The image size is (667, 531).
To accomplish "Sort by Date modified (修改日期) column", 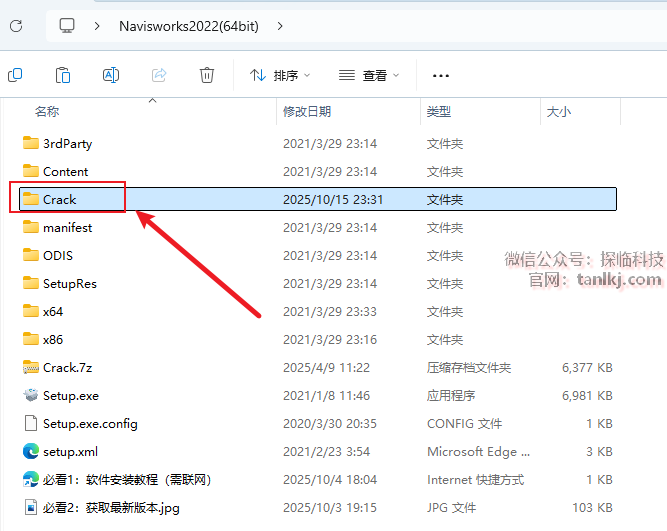I will (x=306, y=112).
